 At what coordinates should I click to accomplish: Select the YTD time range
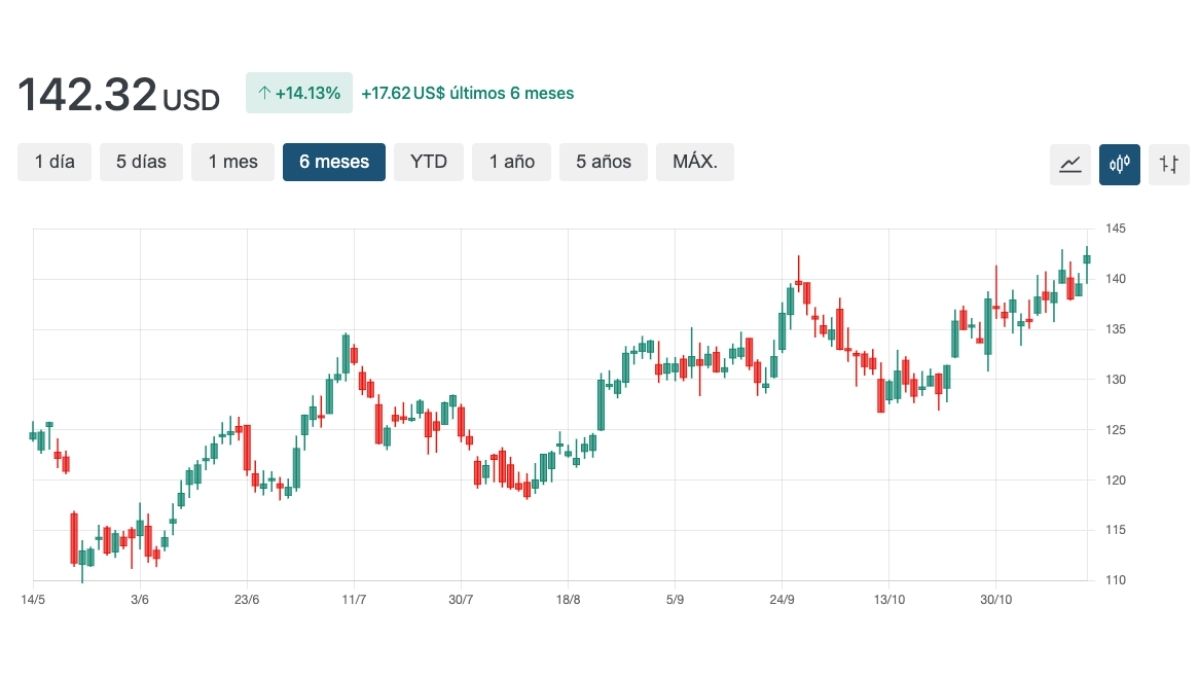pos(429,161)
